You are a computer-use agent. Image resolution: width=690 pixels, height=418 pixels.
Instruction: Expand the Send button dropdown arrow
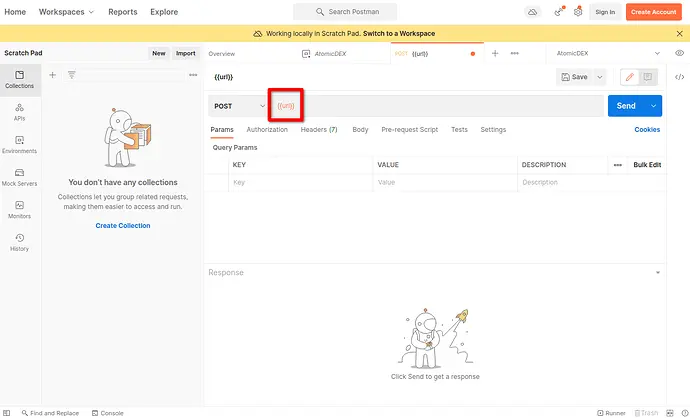click(x=654, y=105)
